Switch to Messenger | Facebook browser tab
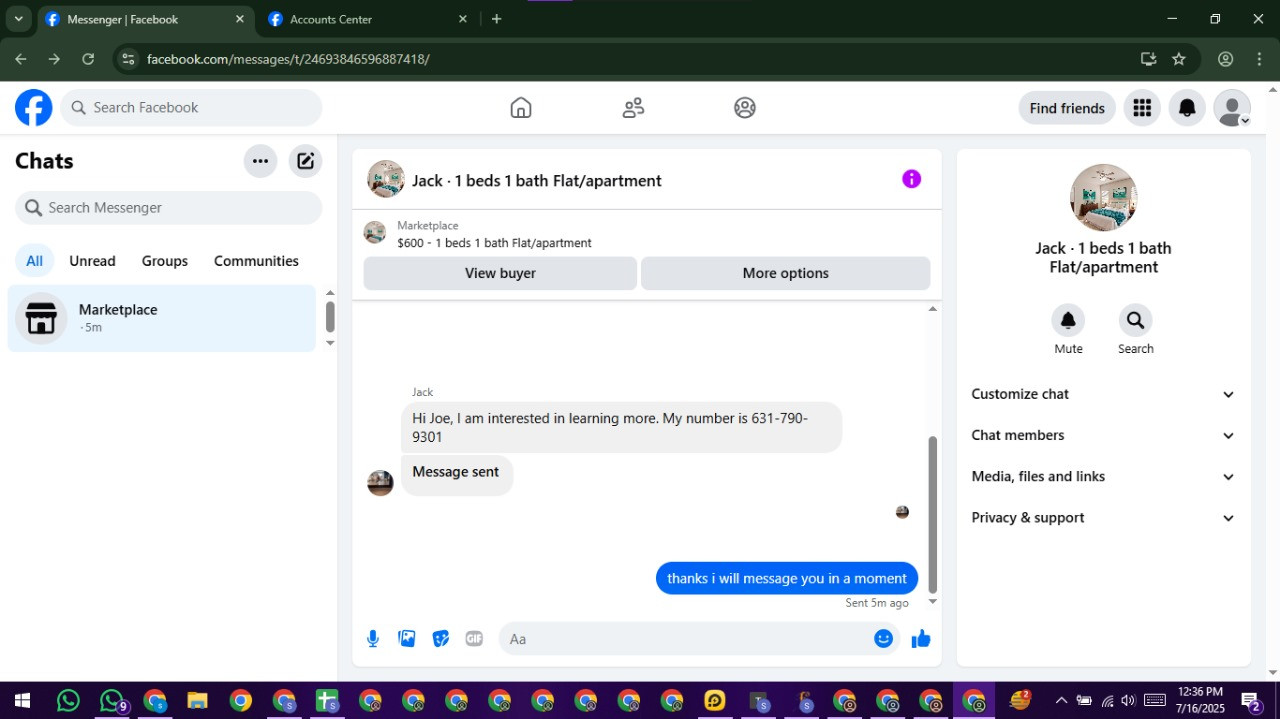The width and height of the screenshot is (1280, 719). [x=145, y=19]
